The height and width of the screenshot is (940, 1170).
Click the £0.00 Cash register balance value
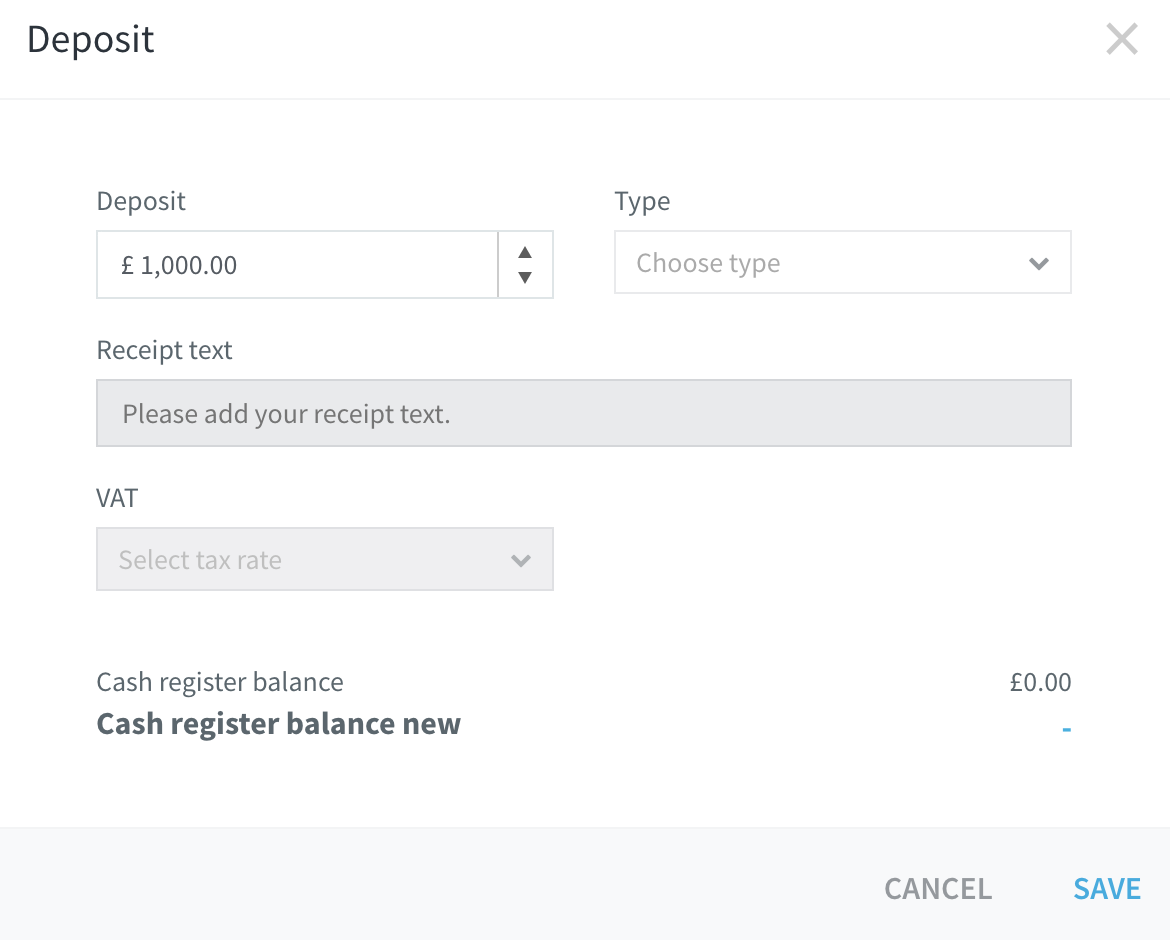1040,682
